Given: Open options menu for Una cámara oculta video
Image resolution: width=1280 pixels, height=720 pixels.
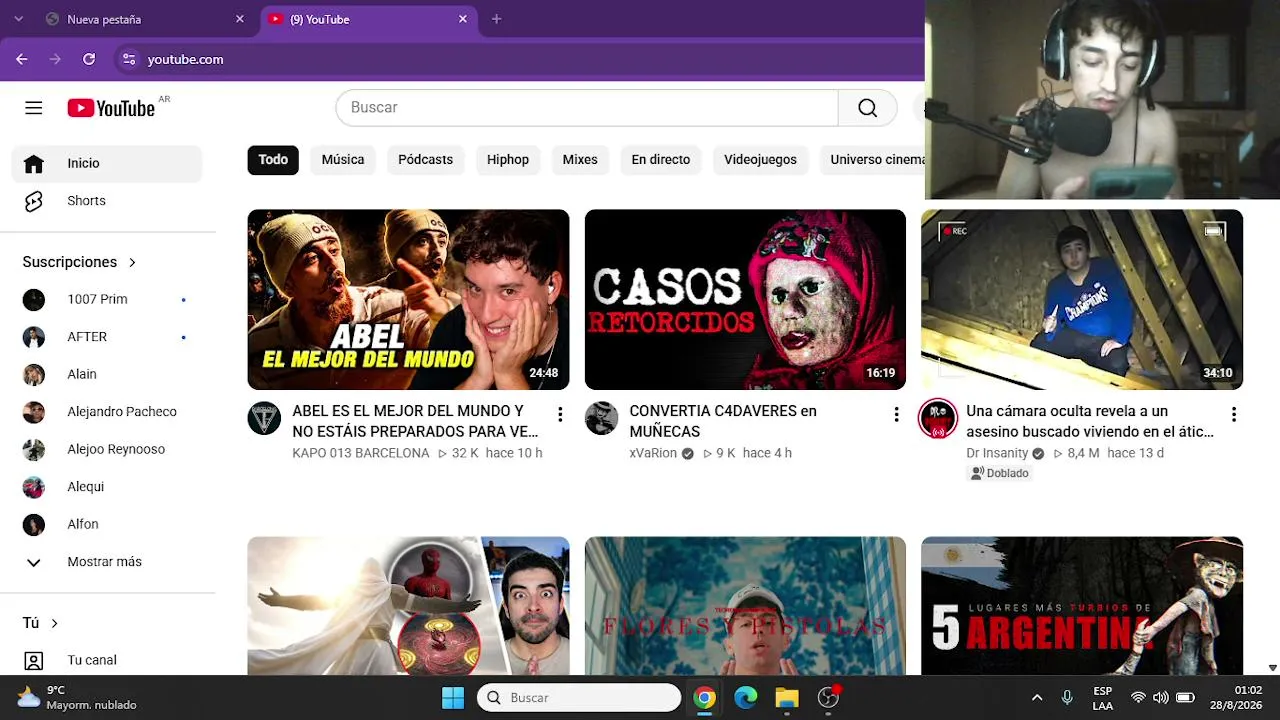Looking at the screenshot, I should [1234, 414].
